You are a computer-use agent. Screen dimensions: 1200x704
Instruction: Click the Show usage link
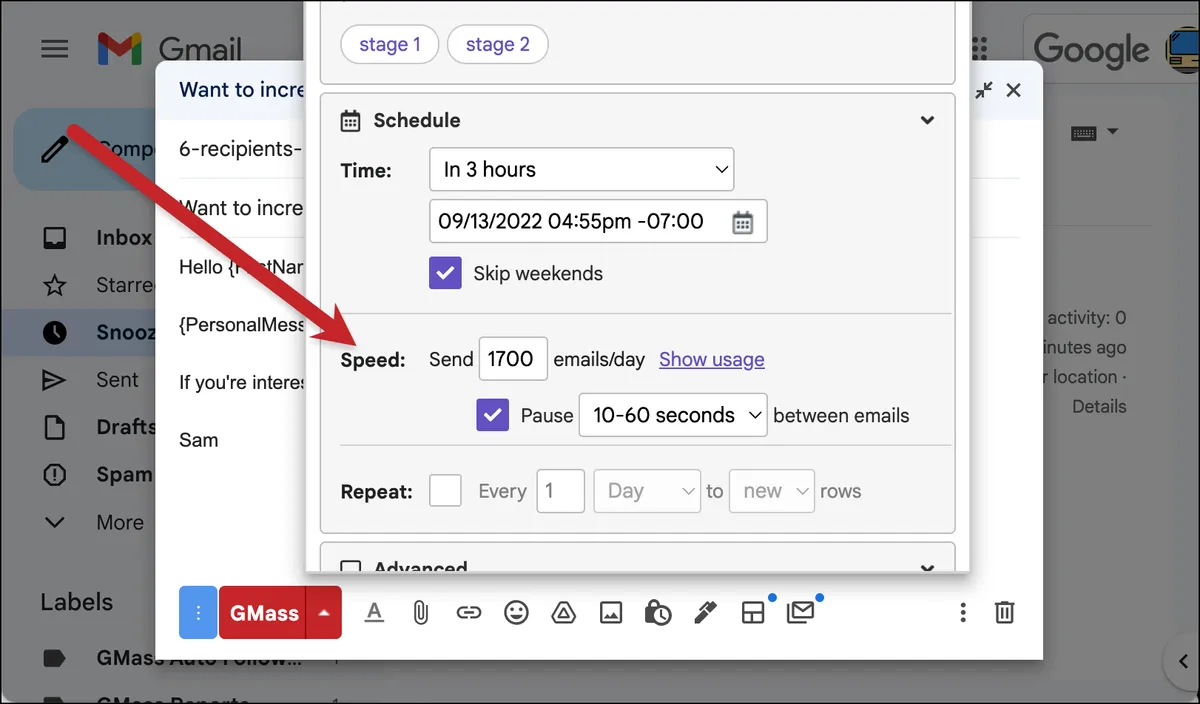tap(712, 360)
